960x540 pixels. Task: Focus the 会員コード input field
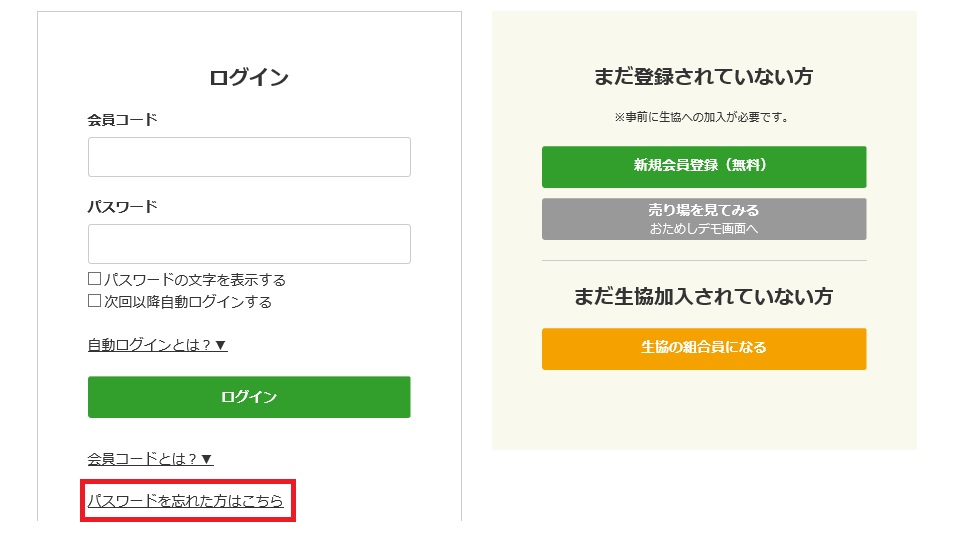(x=249, y=157)
